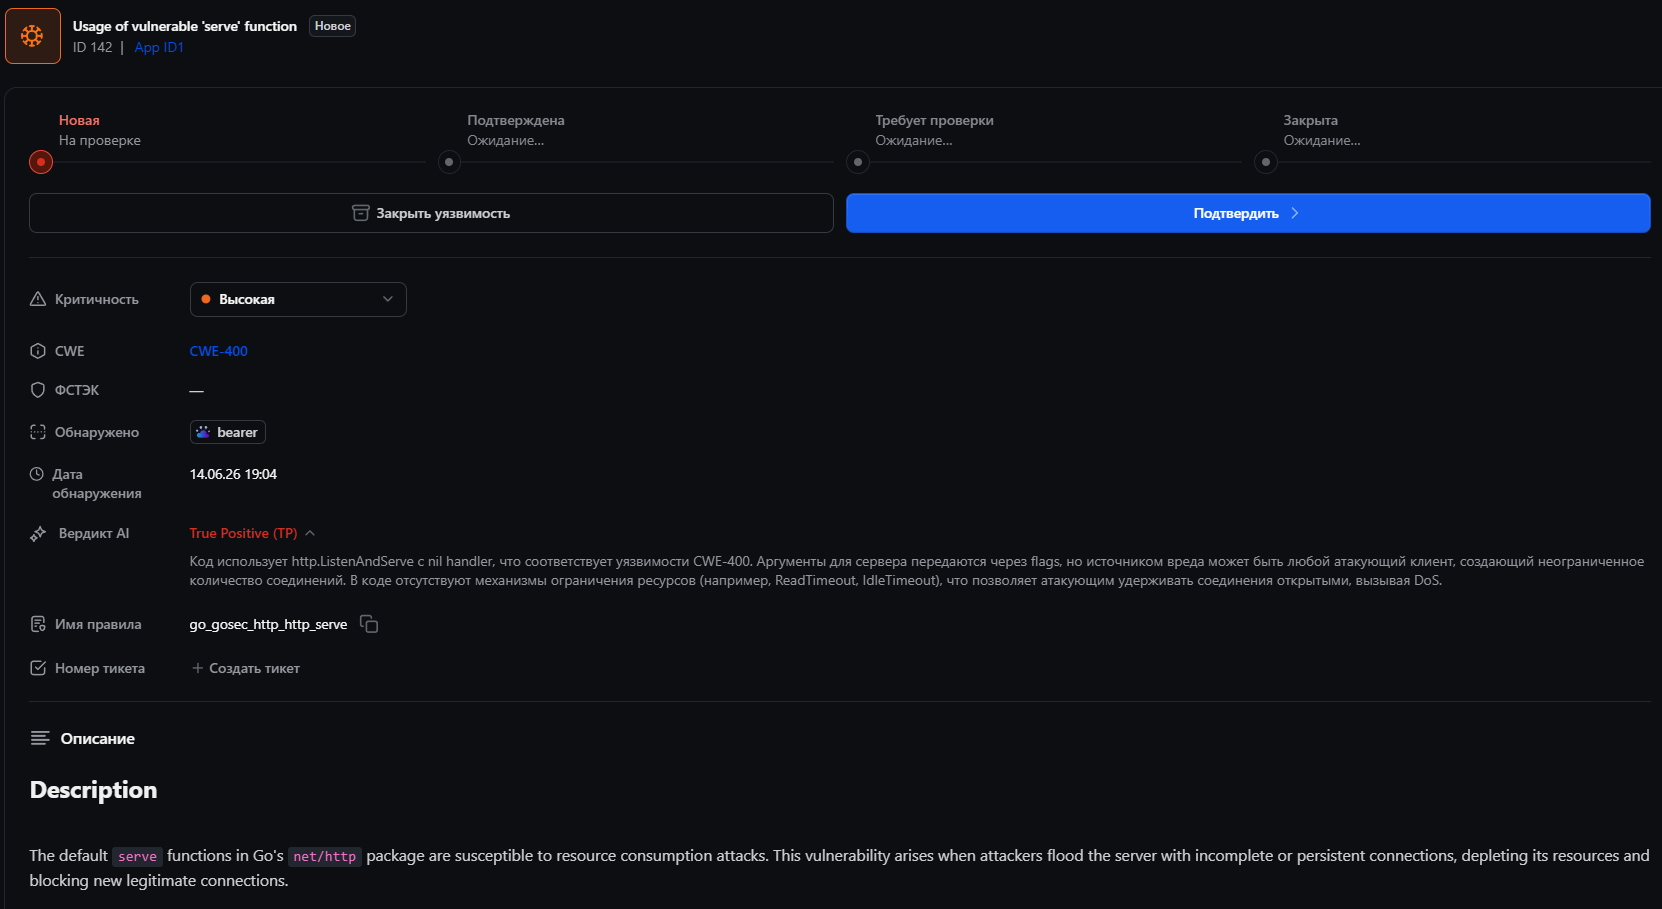The width and height of the screenshot is (1662, 909).
Task: Select the Закрыта step marker
Action: [x=1266, y=162]
